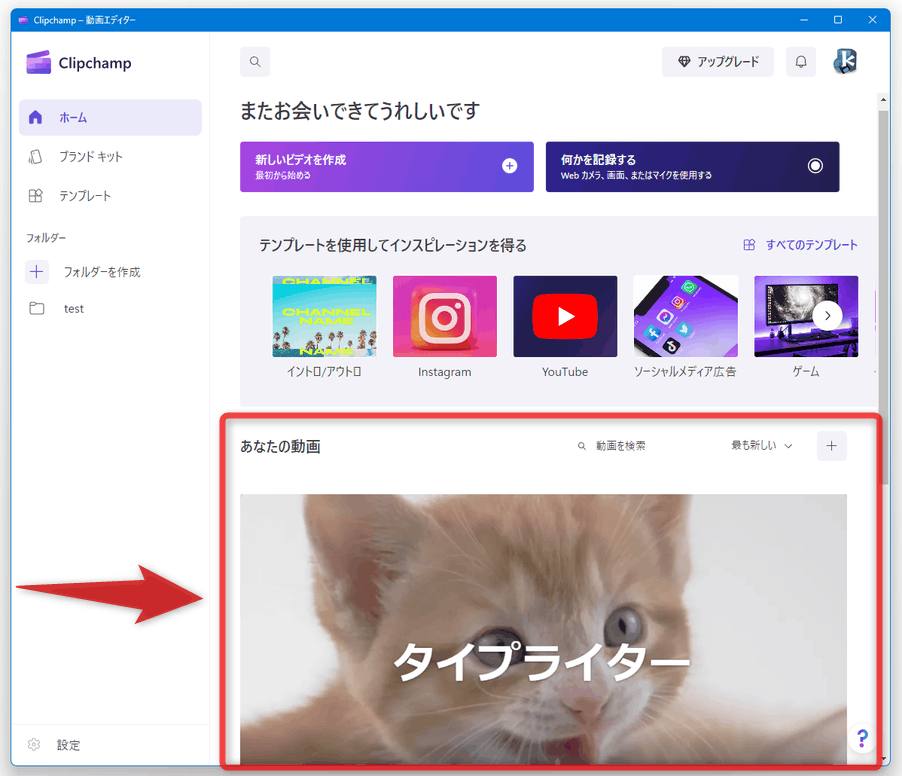Start recording with 何かを記録する
This screenshot has width=902, height=776.
[692, 167]
